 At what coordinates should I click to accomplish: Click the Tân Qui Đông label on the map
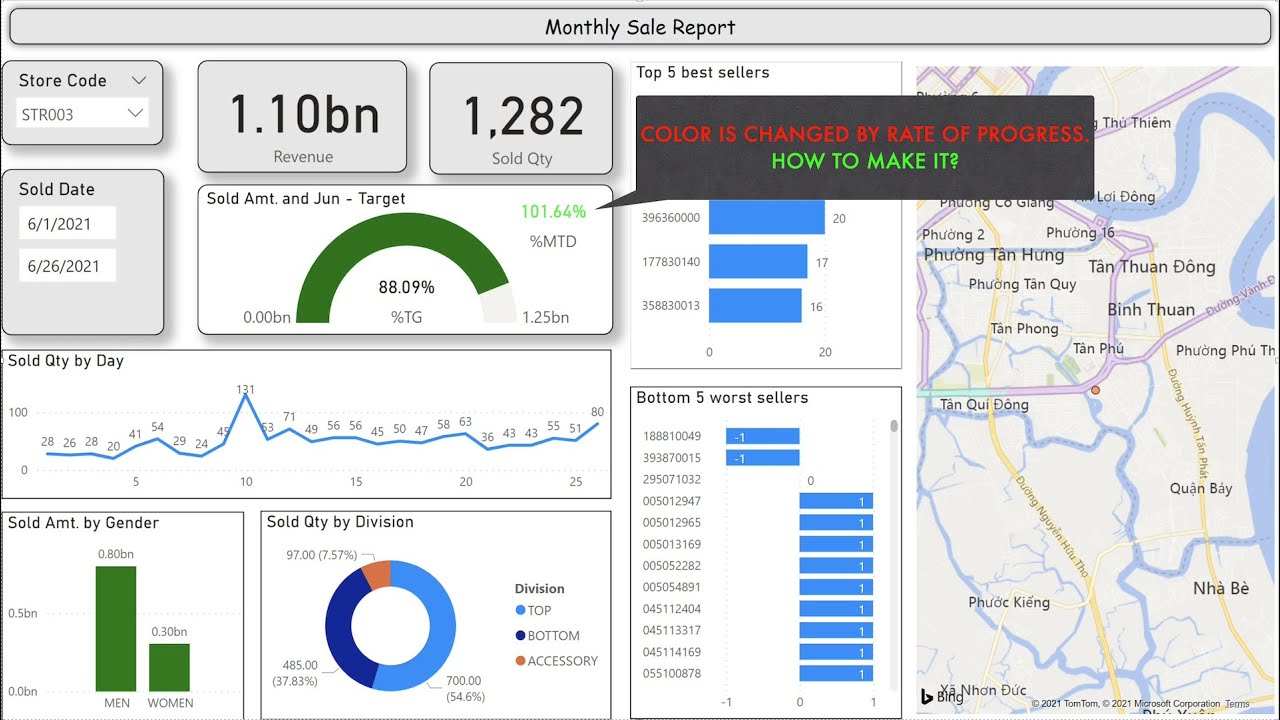coord(985,404)
